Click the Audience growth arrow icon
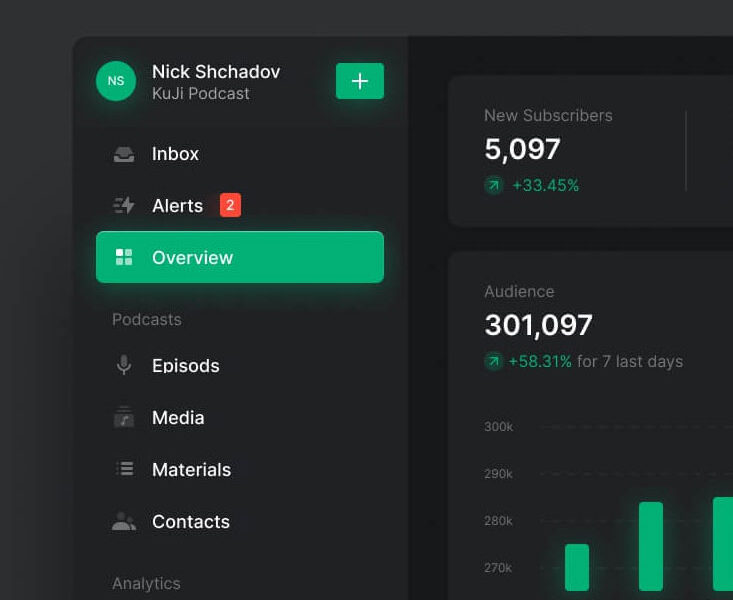The height and width of the screenshot is (600, 733). [x=494, y=361]
